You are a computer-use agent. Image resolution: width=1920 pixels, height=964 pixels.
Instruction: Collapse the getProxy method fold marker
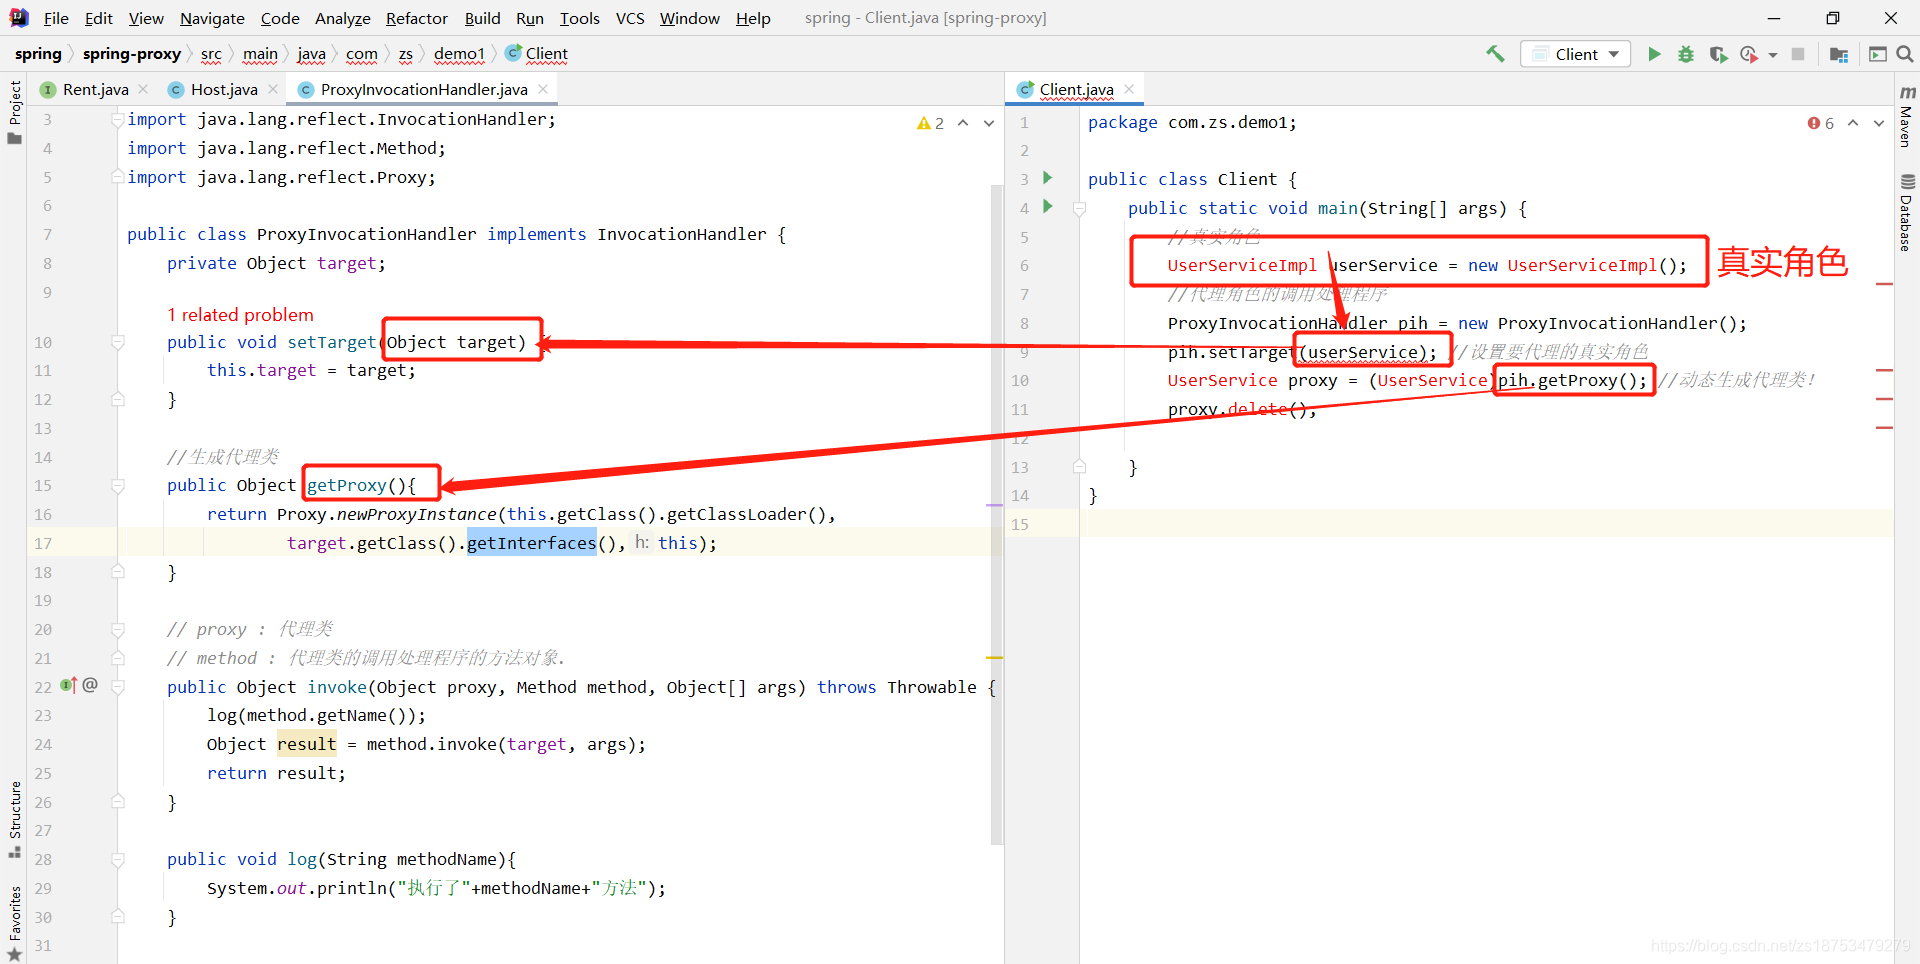[x=117, y=486]
